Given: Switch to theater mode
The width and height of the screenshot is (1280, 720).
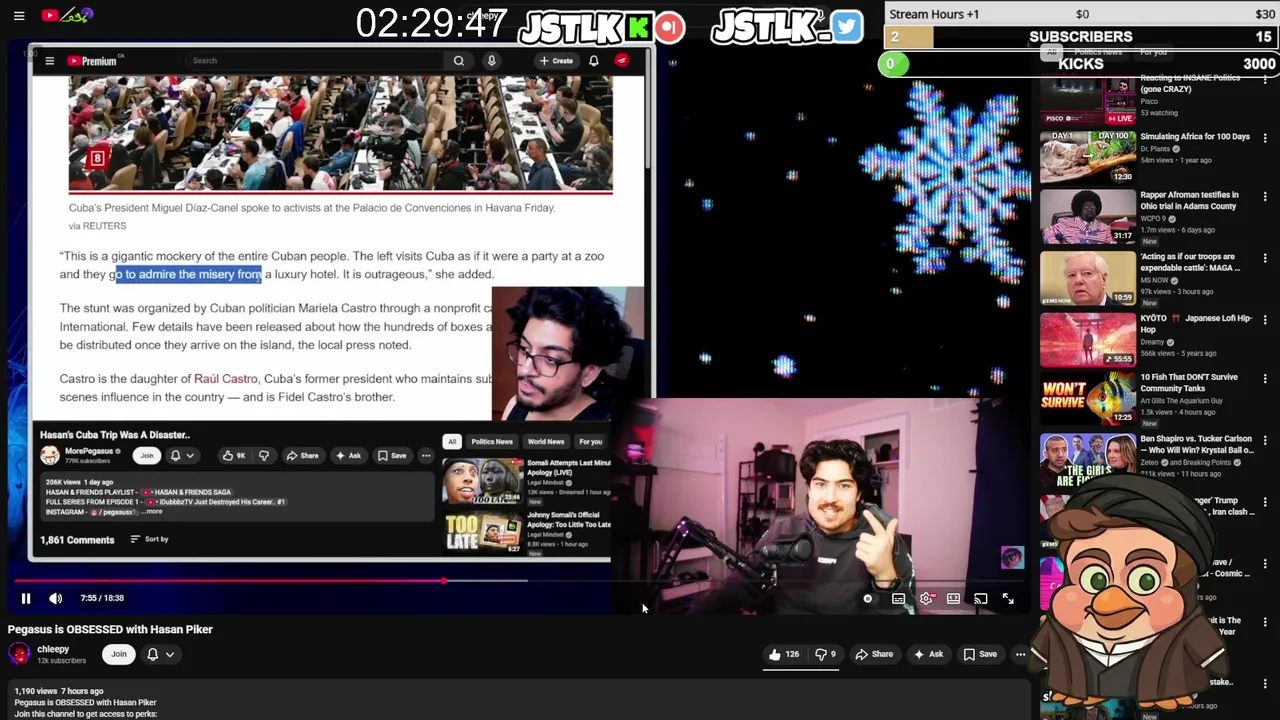Looking at the screenshot, I should [x=953, y=599].
